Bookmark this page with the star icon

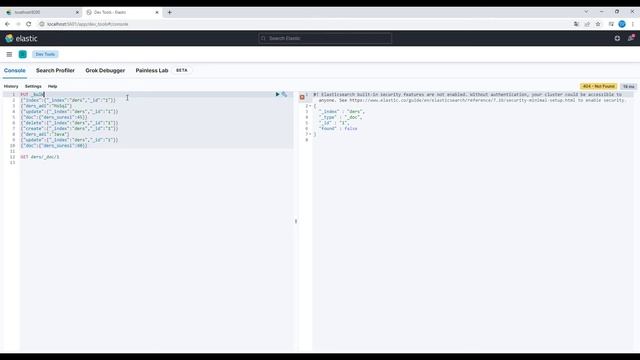pos(598,24)
